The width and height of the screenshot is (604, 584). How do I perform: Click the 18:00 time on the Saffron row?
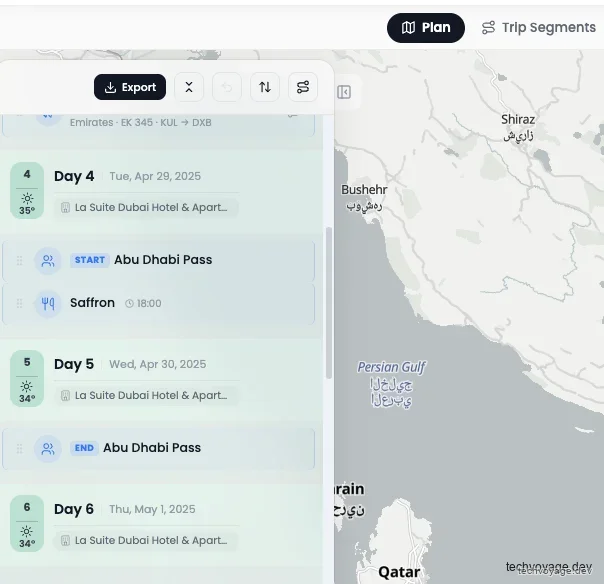point(149,304)
